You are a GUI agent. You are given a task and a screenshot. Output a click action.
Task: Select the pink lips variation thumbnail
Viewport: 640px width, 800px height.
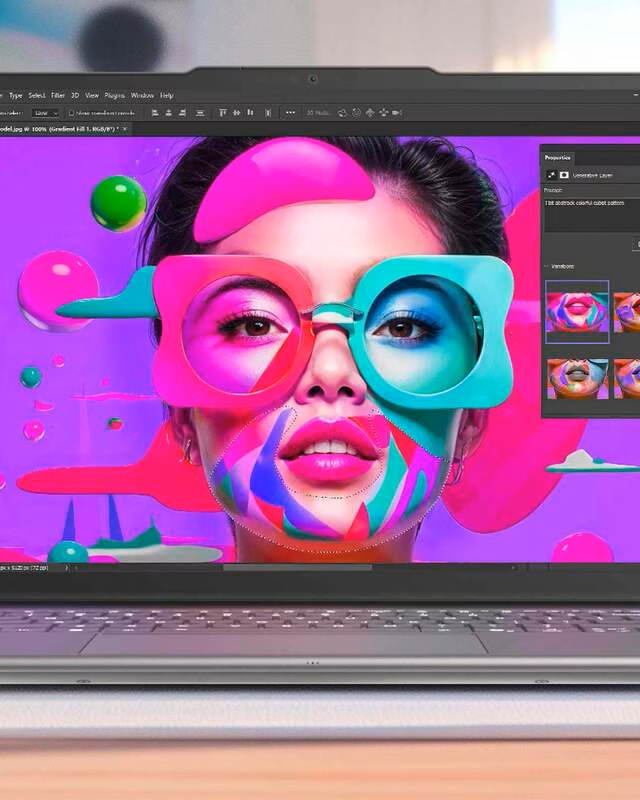coord(577,311)
